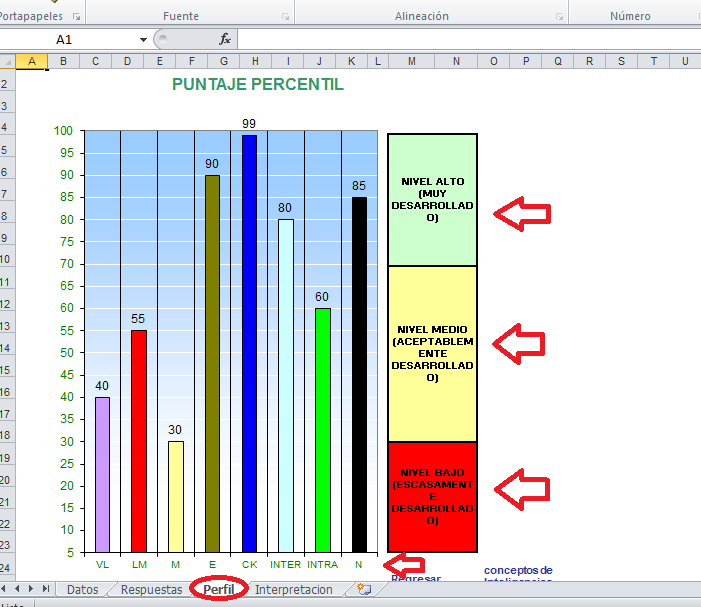
Task: Click the INTRA category axis label
Action: [322, 565]
